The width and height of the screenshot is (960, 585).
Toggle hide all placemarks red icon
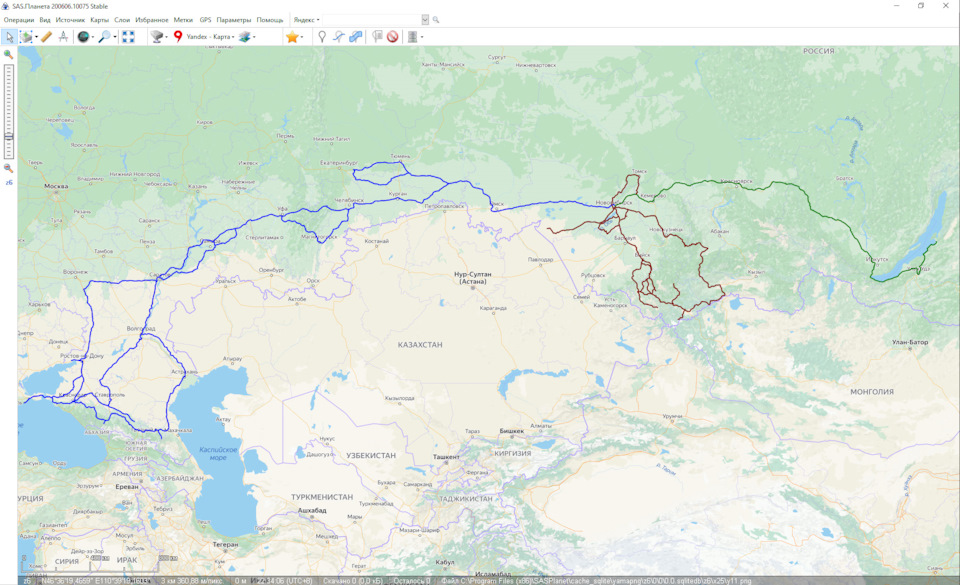click(393, 37)
